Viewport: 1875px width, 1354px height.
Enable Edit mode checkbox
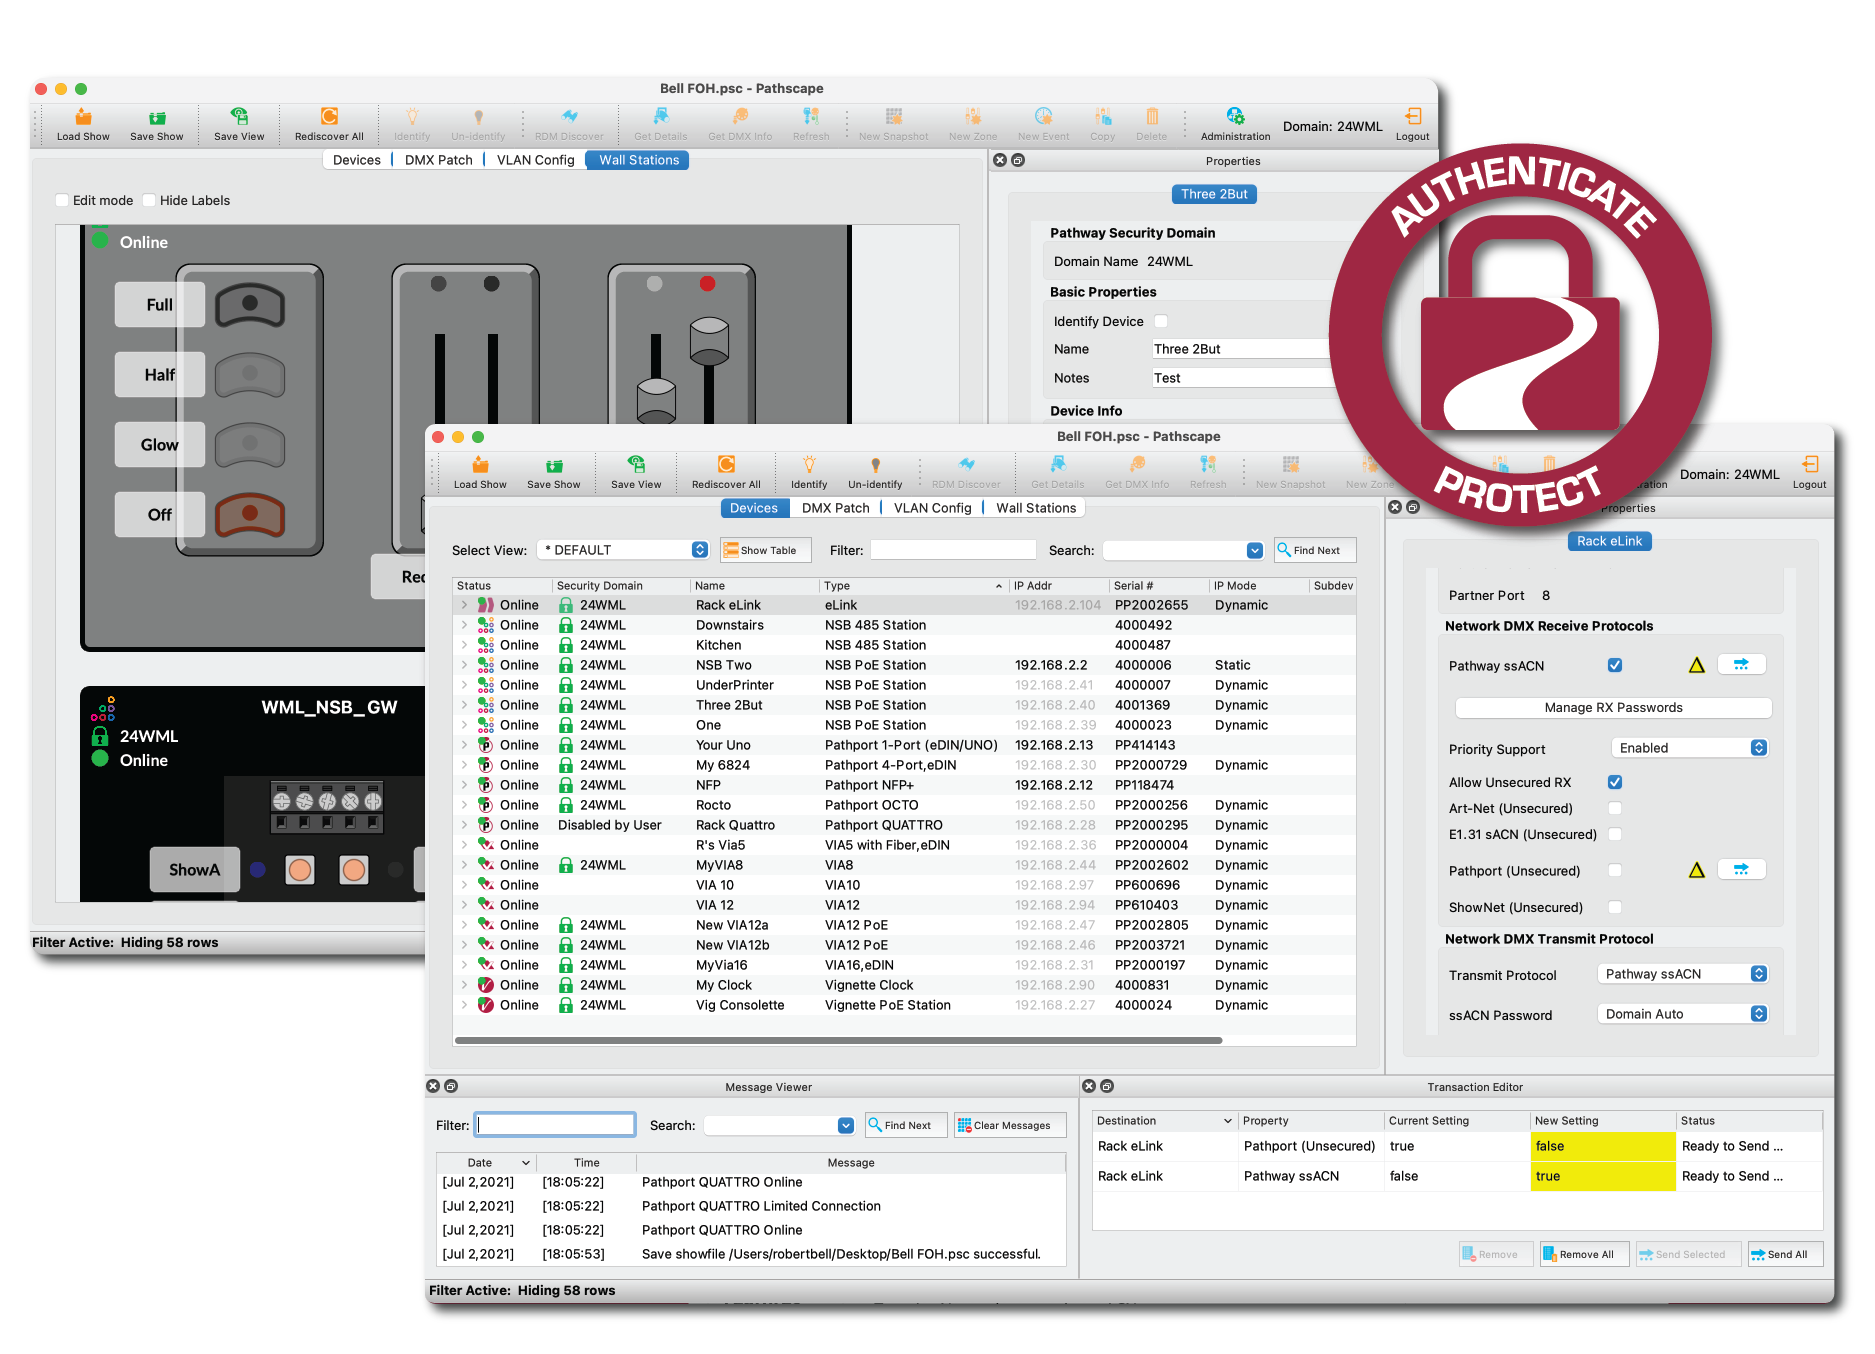click(x=62, y=200)
